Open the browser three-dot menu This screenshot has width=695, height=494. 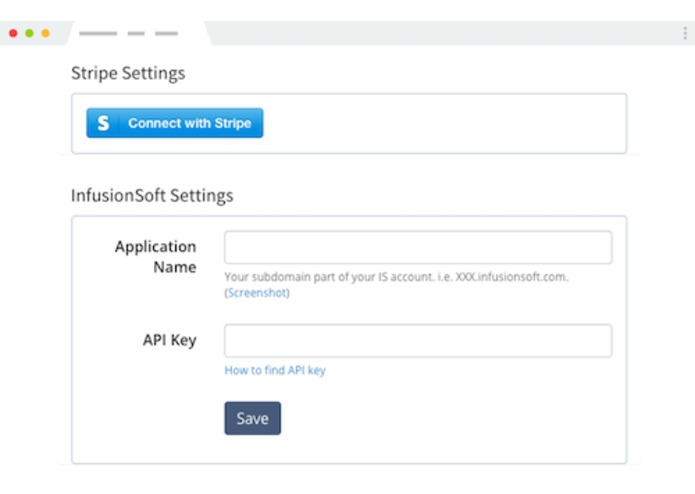[685, 33]
